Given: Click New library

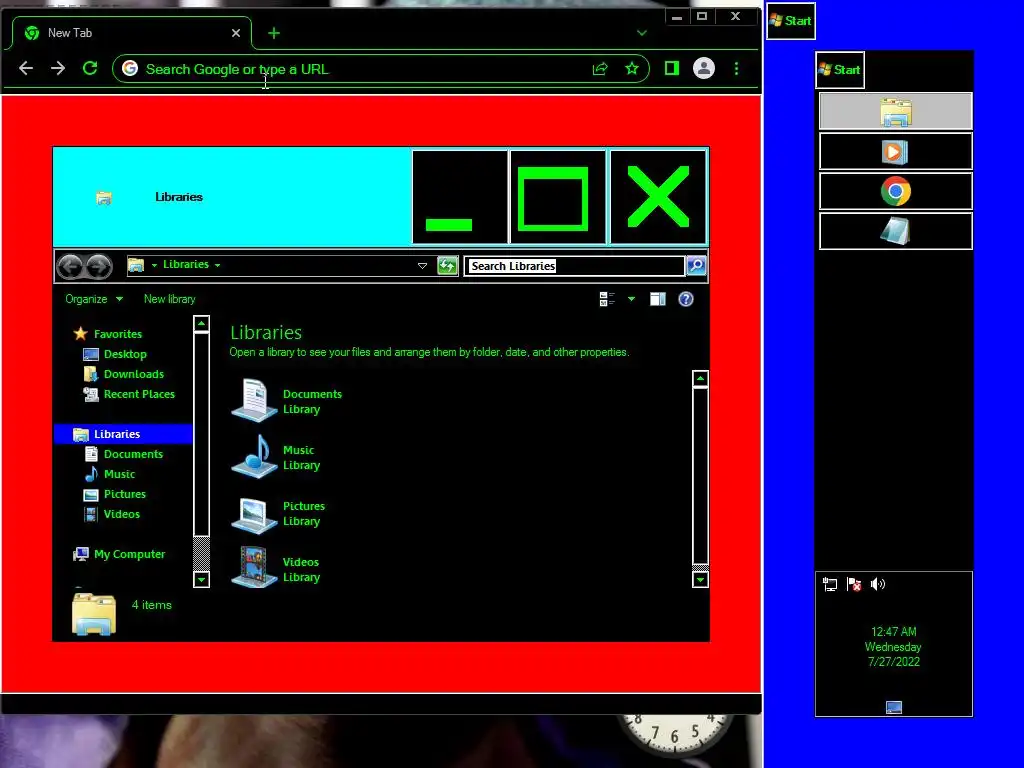Looking at the screenshot, I should 169,299.
